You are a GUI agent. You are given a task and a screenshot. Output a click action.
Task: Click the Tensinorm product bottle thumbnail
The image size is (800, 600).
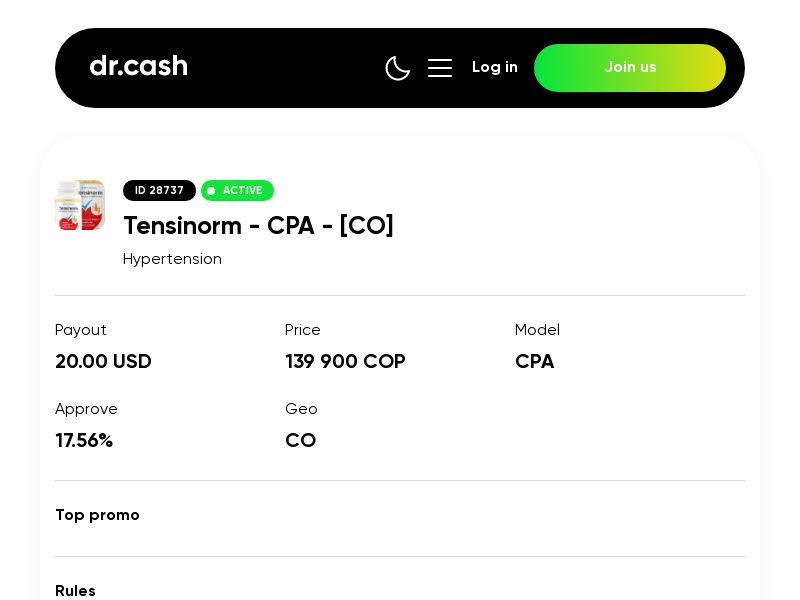[80, 205]
